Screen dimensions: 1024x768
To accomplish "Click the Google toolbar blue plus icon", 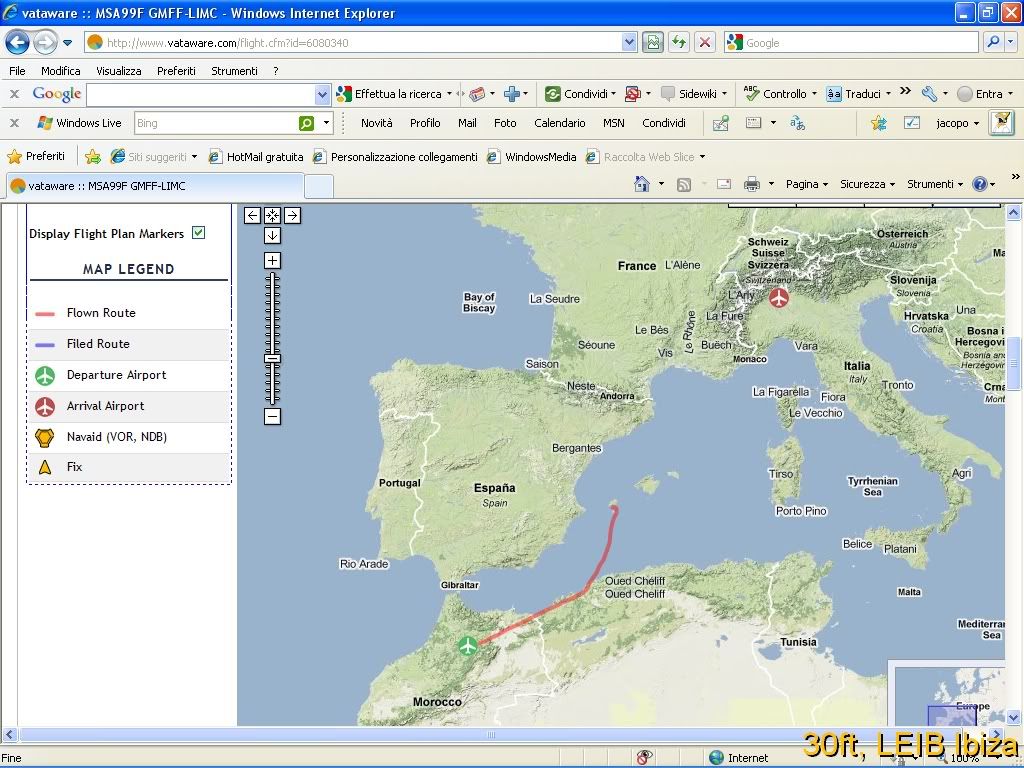I will coord(511,94).
